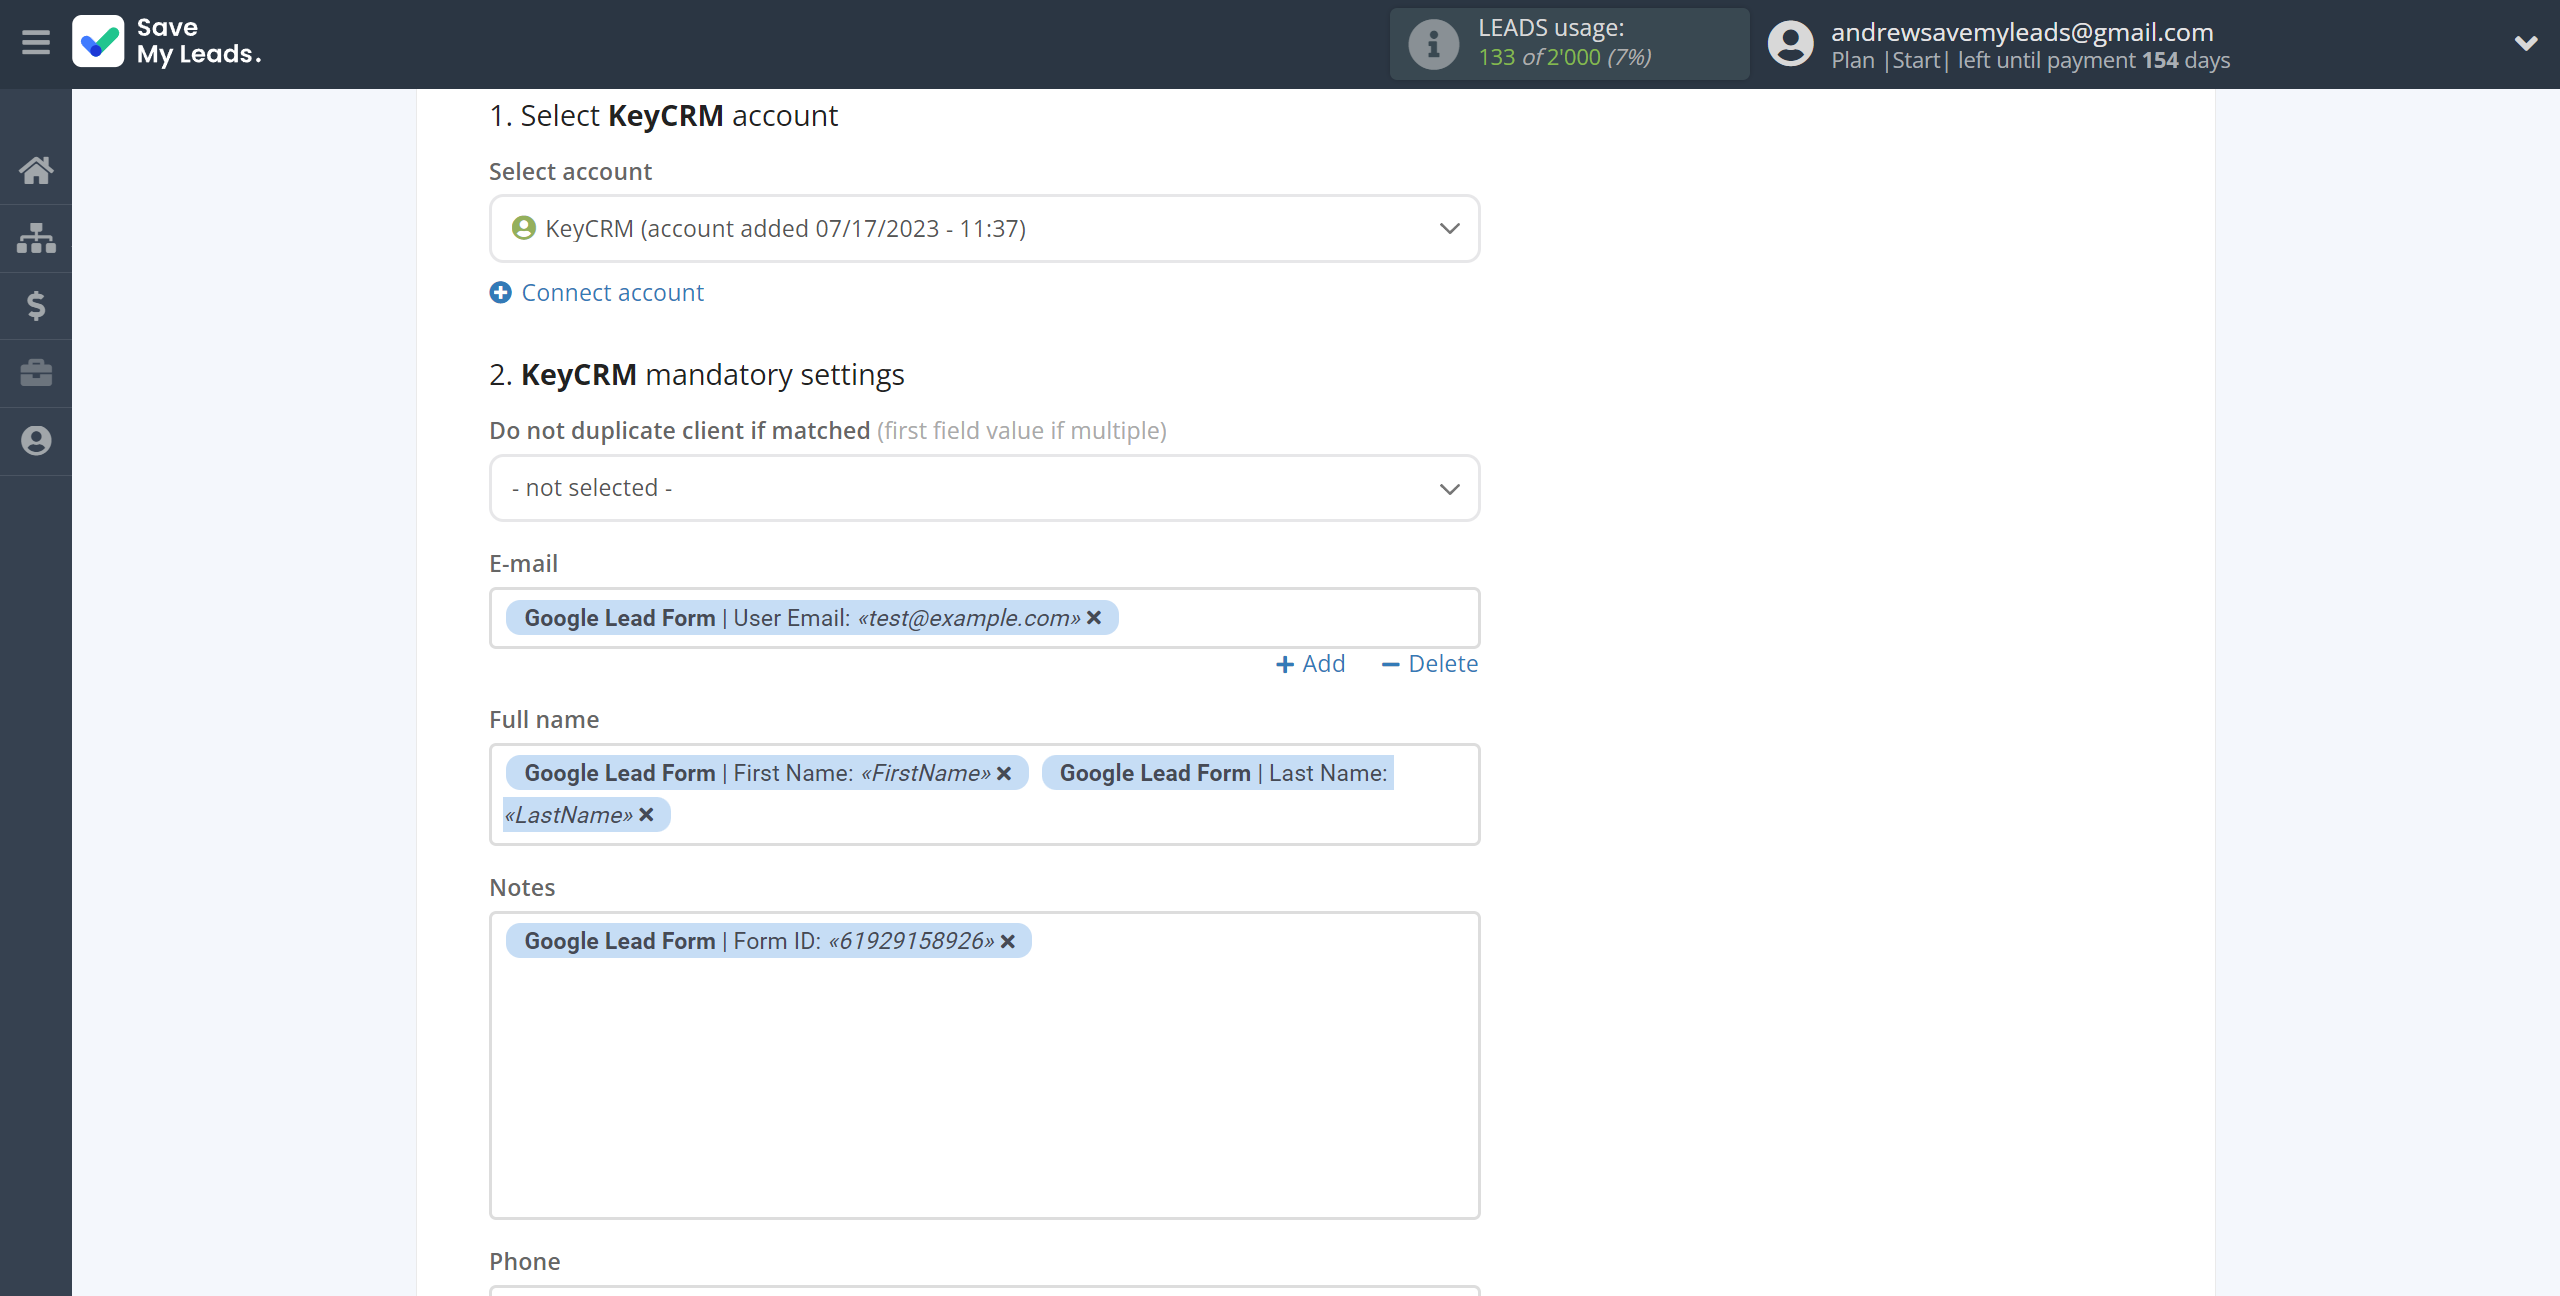The image size is (2560, 1296).
Task: Remove the User Email tag
Action: (1094, 618)
